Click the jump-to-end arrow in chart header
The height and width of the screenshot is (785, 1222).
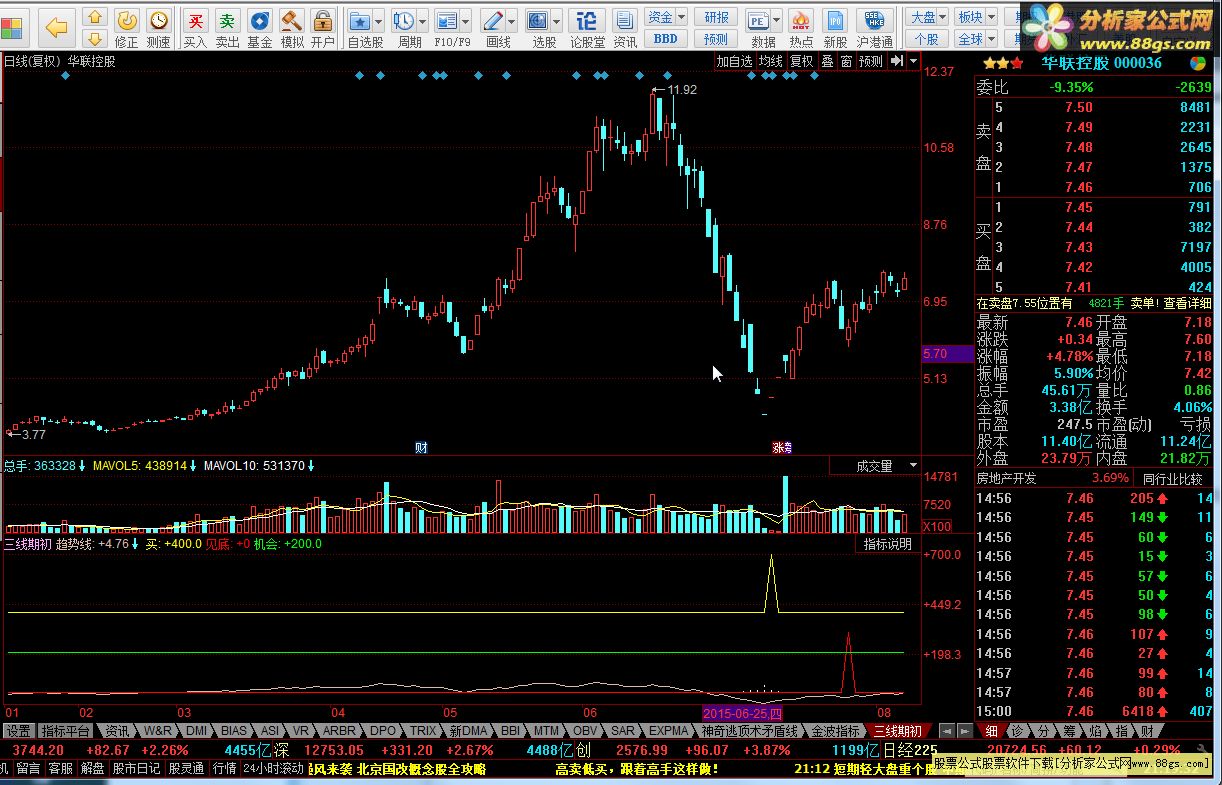pos(896,61)
